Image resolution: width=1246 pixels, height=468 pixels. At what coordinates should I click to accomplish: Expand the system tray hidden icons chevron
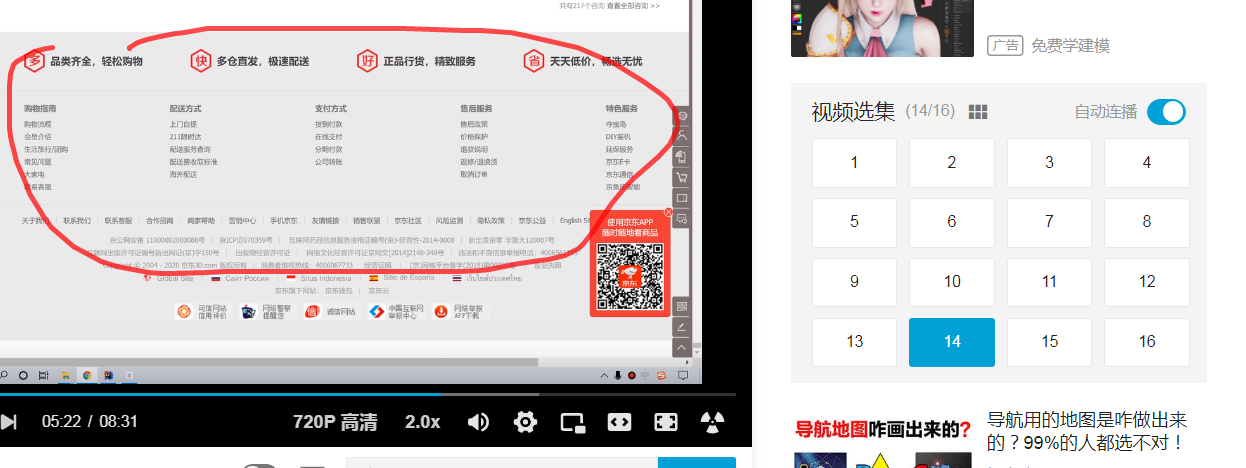tap(605, 375)
